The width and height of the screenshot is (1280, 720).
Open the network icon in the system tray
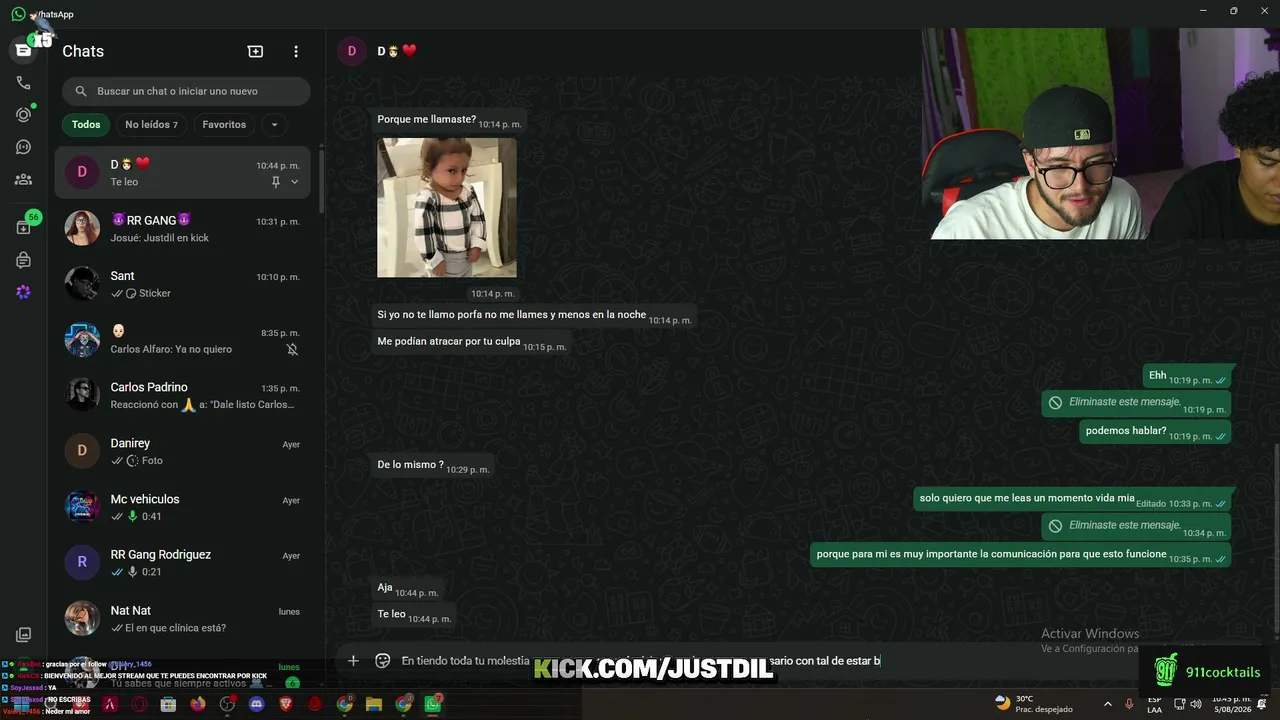(1179, 704)
